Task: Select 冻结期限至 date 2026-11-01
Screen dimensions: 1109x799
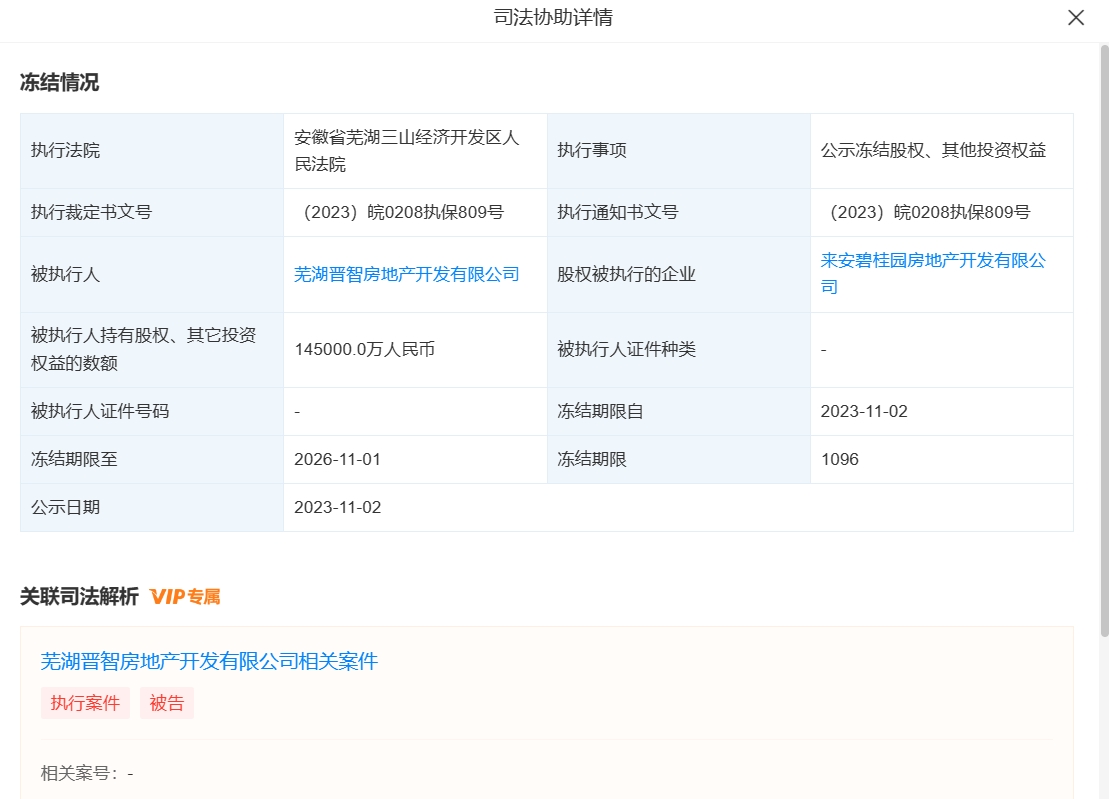Action: point(337,460)
